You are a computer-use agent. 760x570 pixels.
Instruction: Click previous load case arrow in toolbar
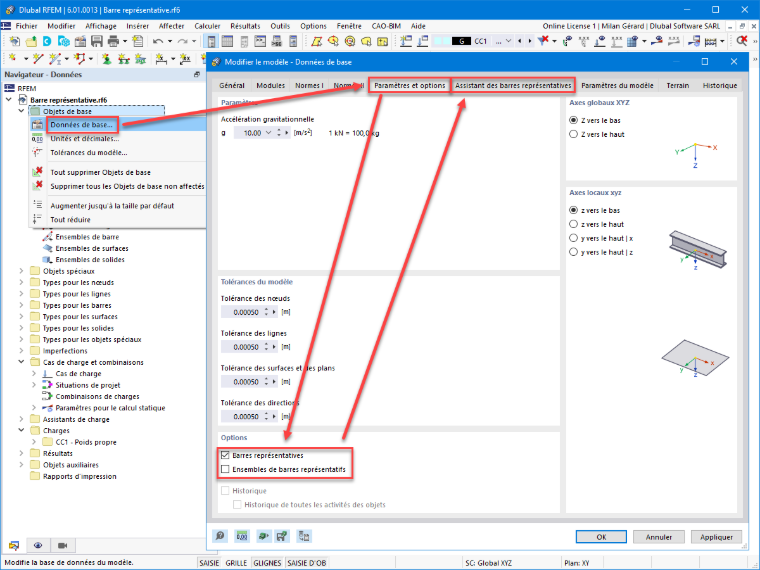[520, 41]
